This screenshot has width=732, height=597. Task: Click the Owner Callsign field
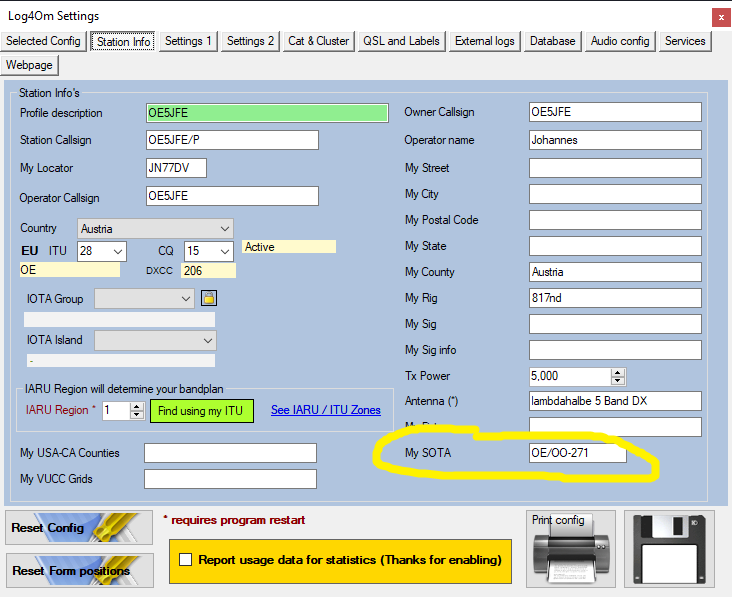tap(615, 112)
